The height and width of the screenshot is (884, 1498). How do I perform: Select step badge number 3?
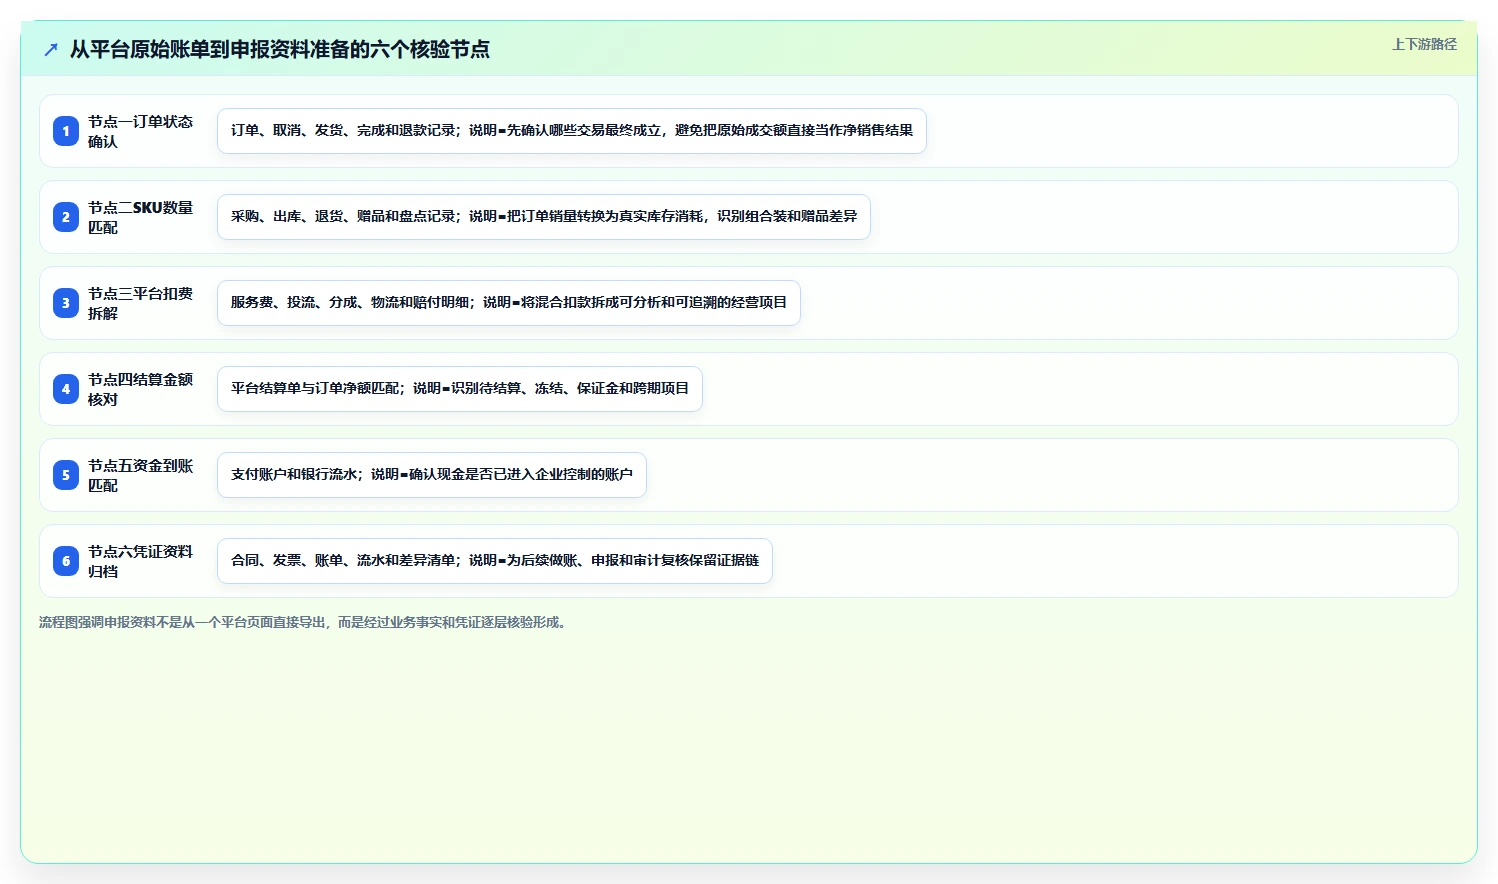point(66,303)
